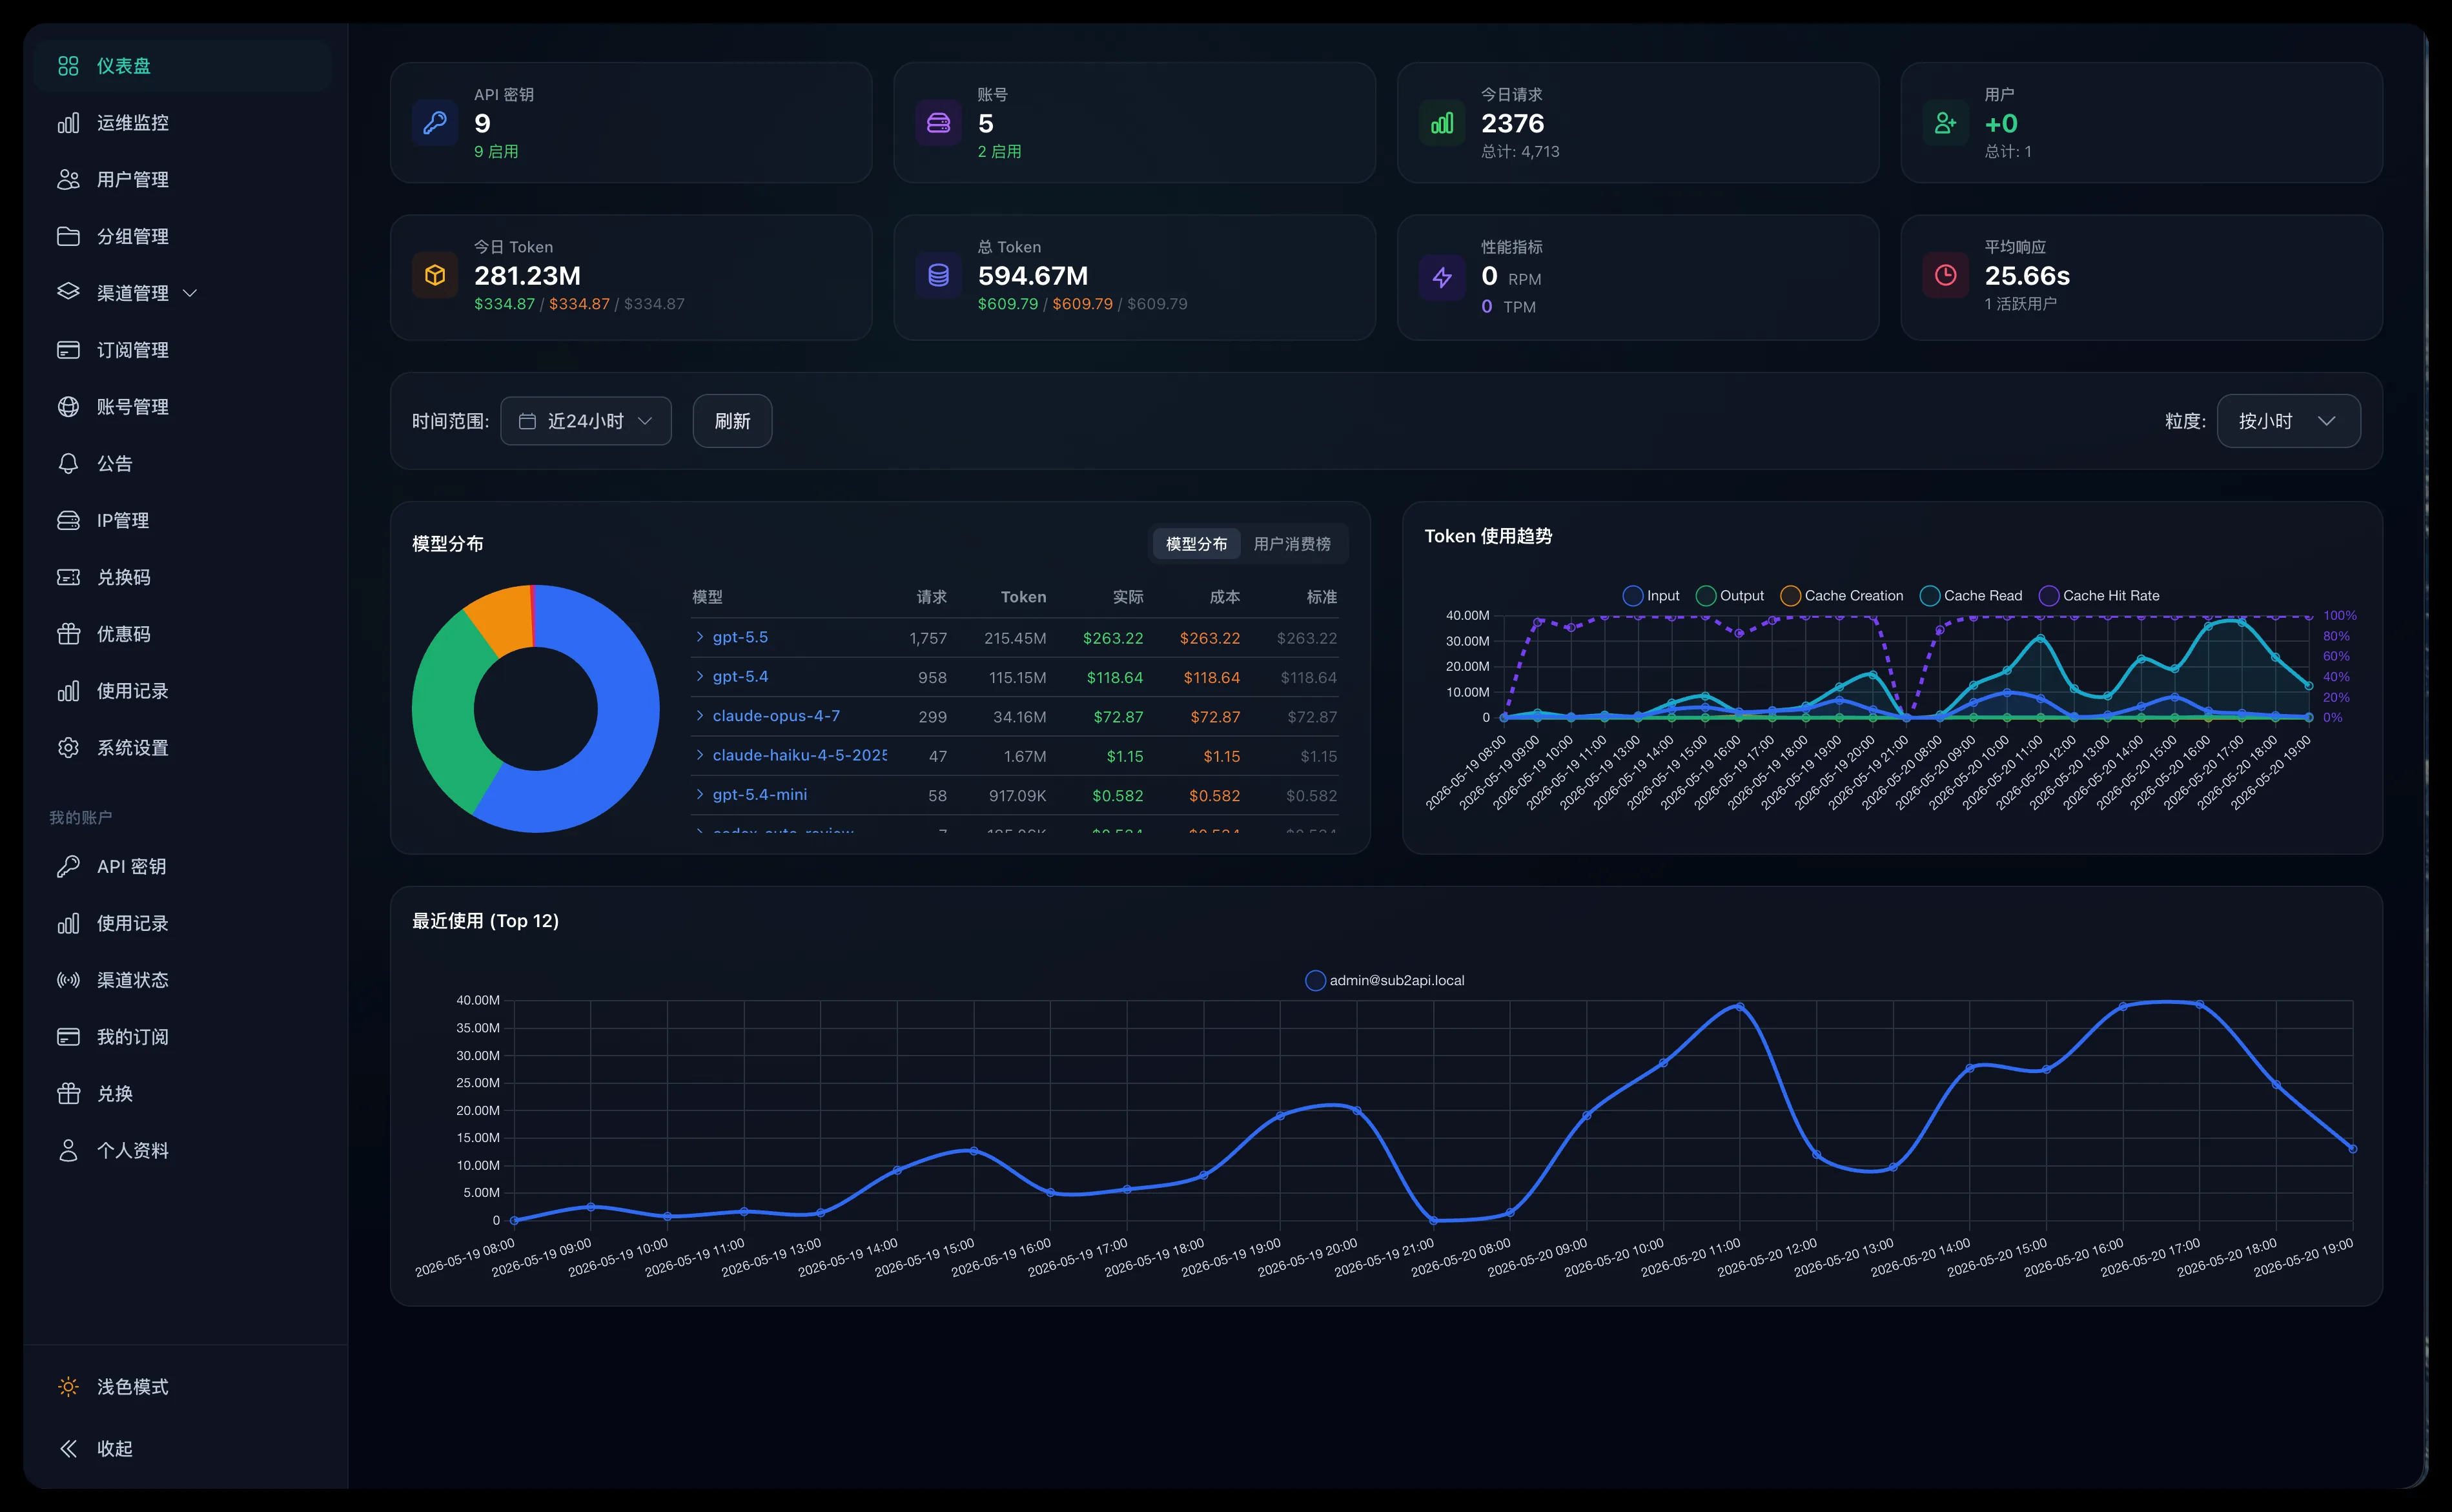Viewport: 2452px width, 1512px height.
Task: Open 运维监控 bar chart icon in sidebar
Action: 68,123
